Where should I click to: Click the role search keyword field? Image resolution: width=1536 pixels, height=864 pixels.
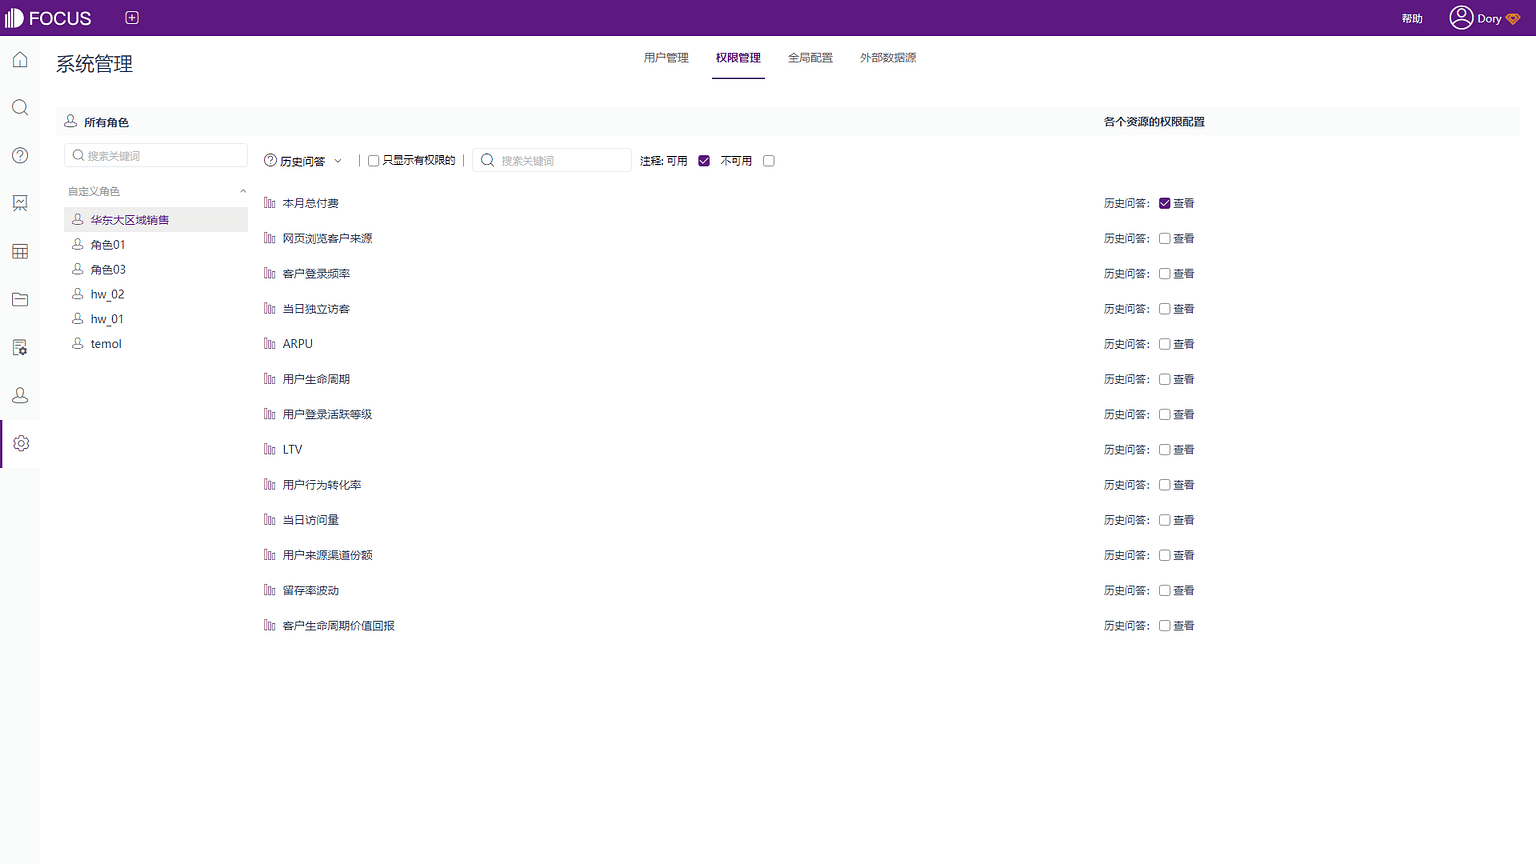tap(156, 155)
